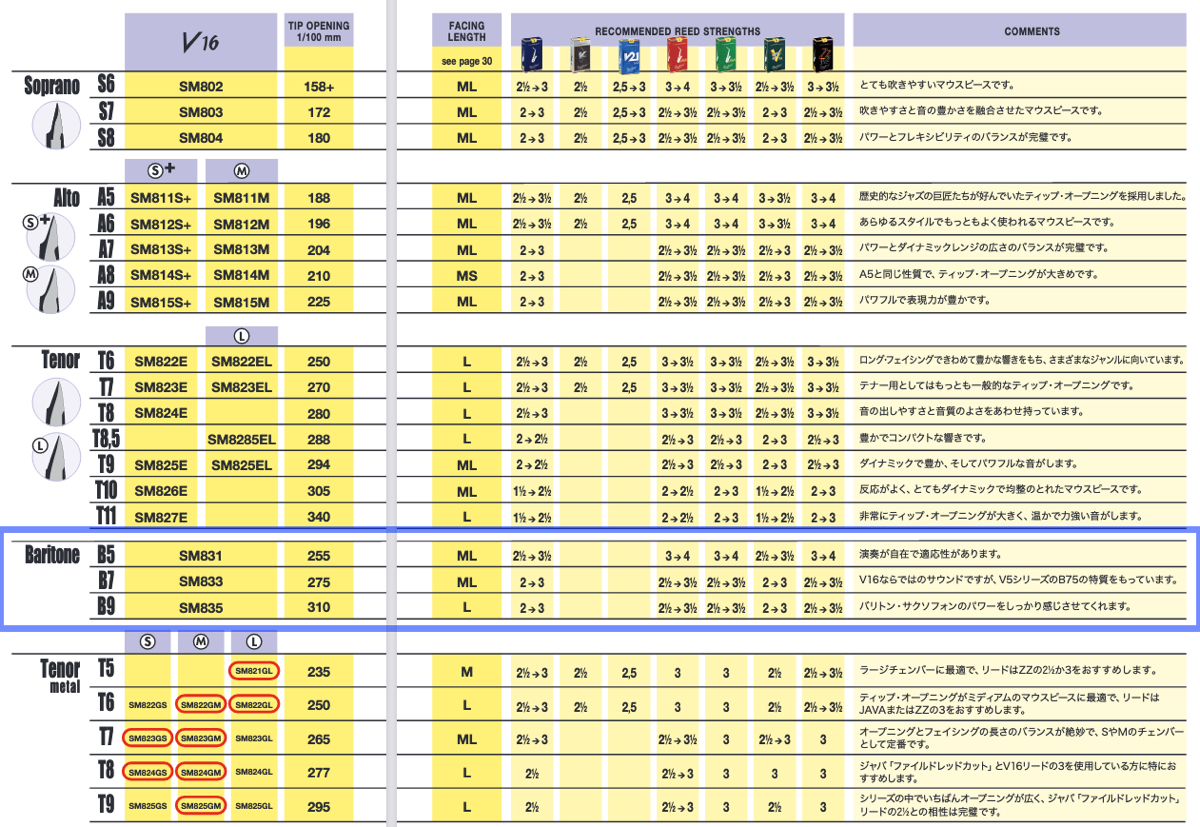Select the S+ column header above Alto models
The height and width of the screenshot is (827, 1200).
click(163, 169)
